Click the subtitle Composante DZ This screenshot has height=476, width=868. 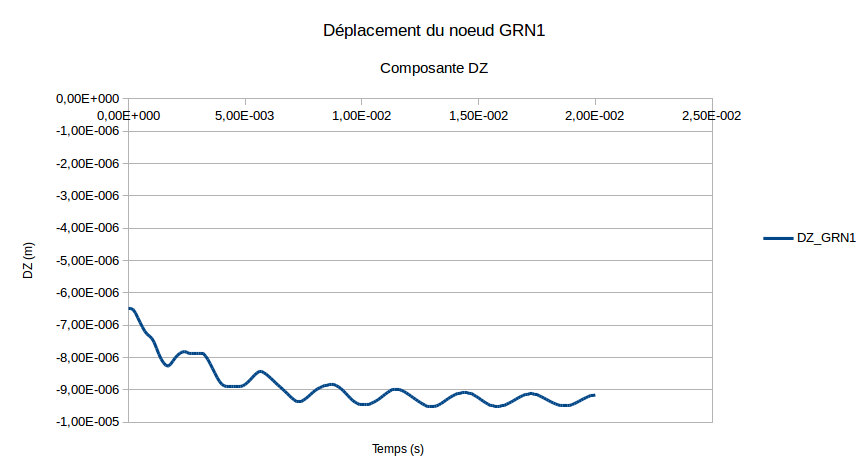pos(434,69)
